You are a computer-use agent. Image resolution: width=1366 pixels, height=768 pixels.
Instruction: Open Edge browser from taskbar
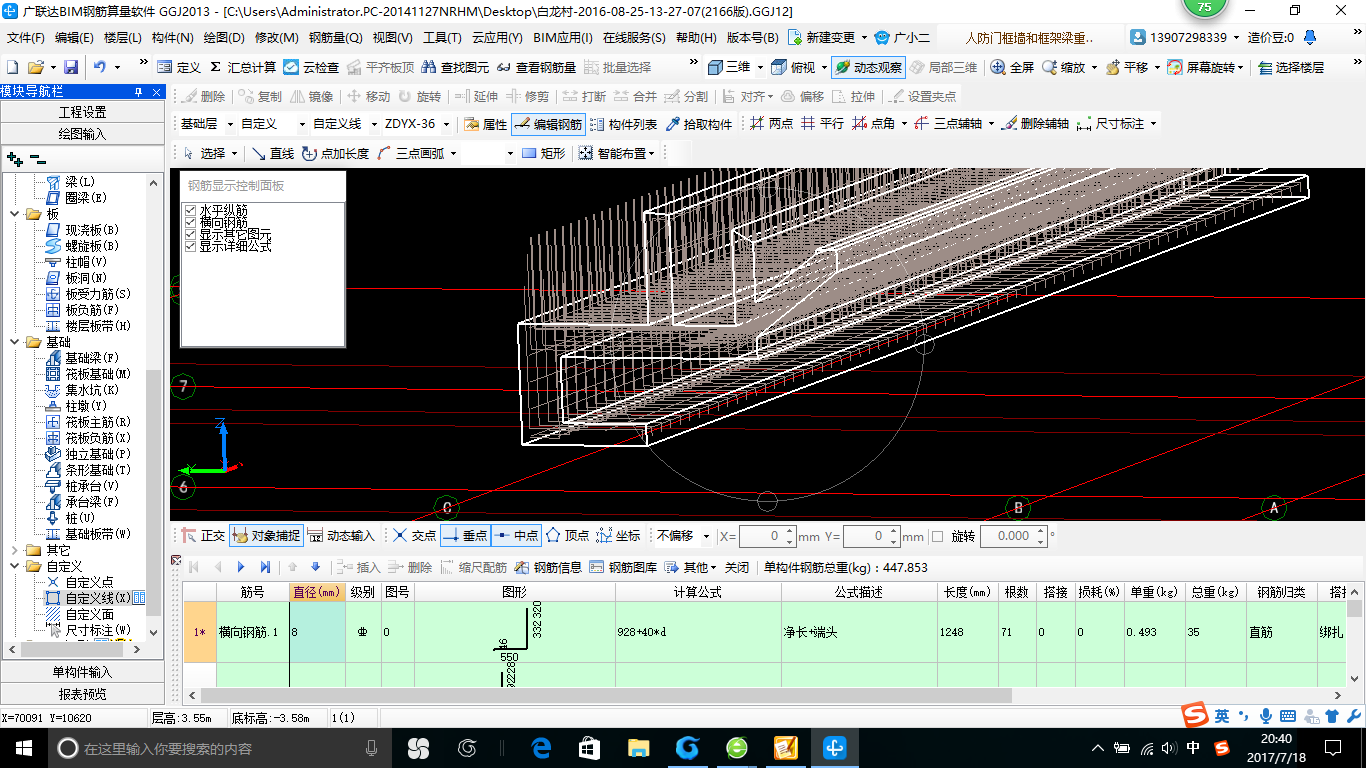[542, 747]
